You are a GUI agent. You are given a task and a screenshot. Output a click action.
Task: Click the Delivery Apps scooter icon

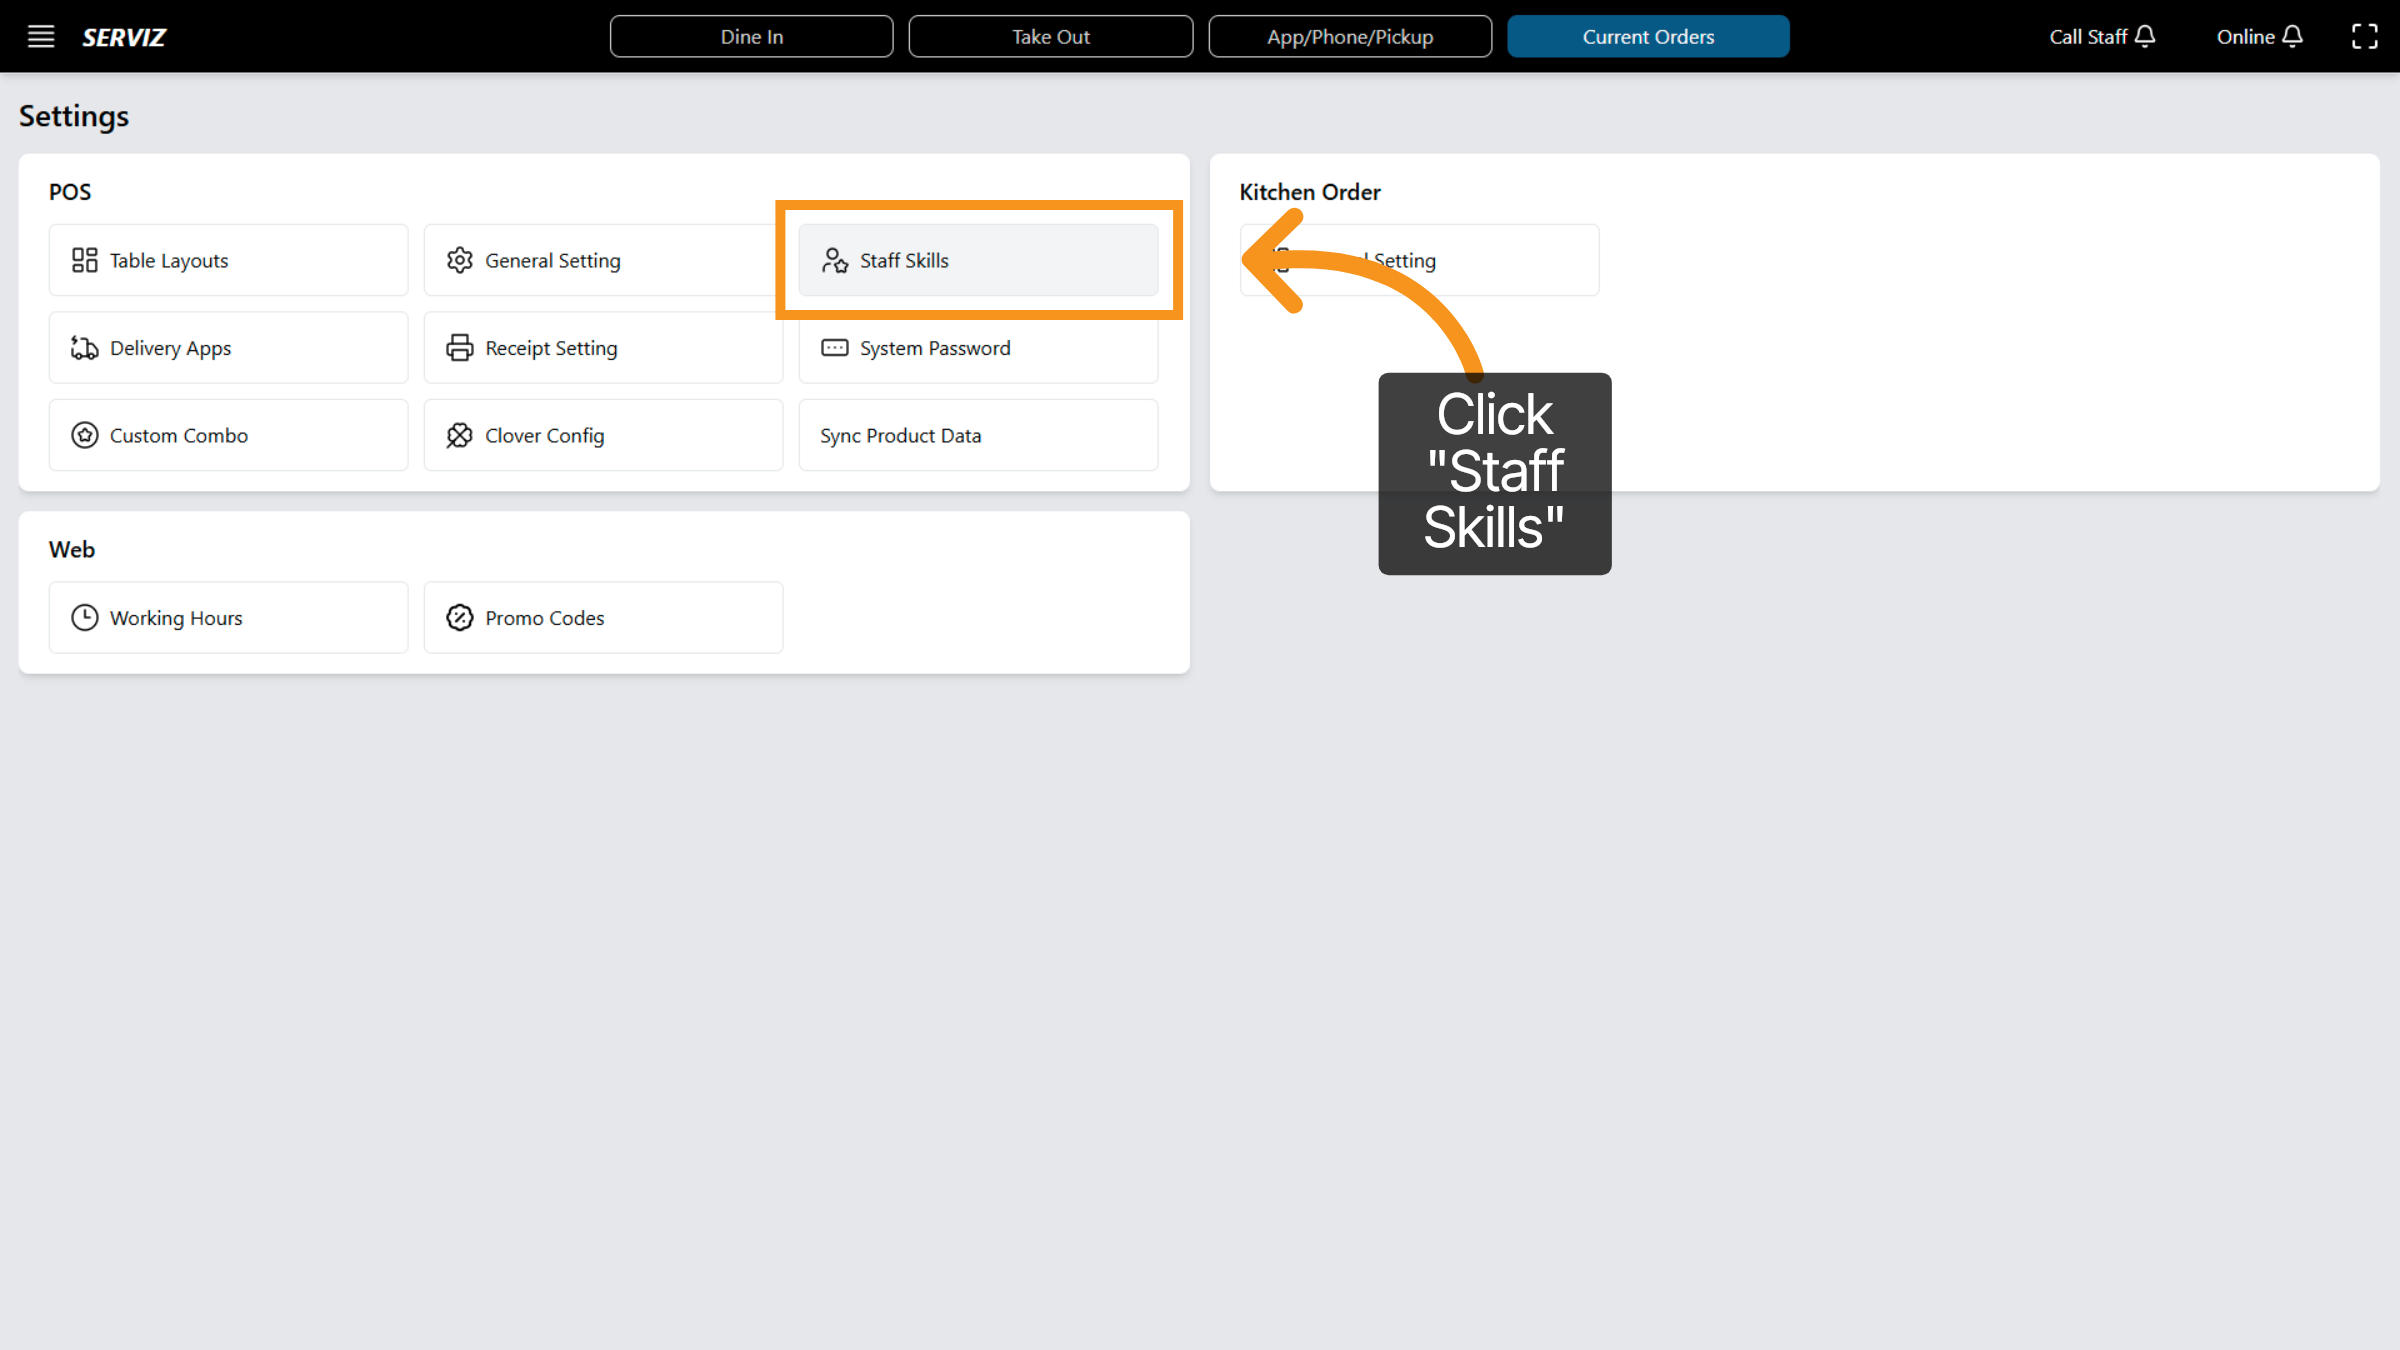click(x=85, y=347)
